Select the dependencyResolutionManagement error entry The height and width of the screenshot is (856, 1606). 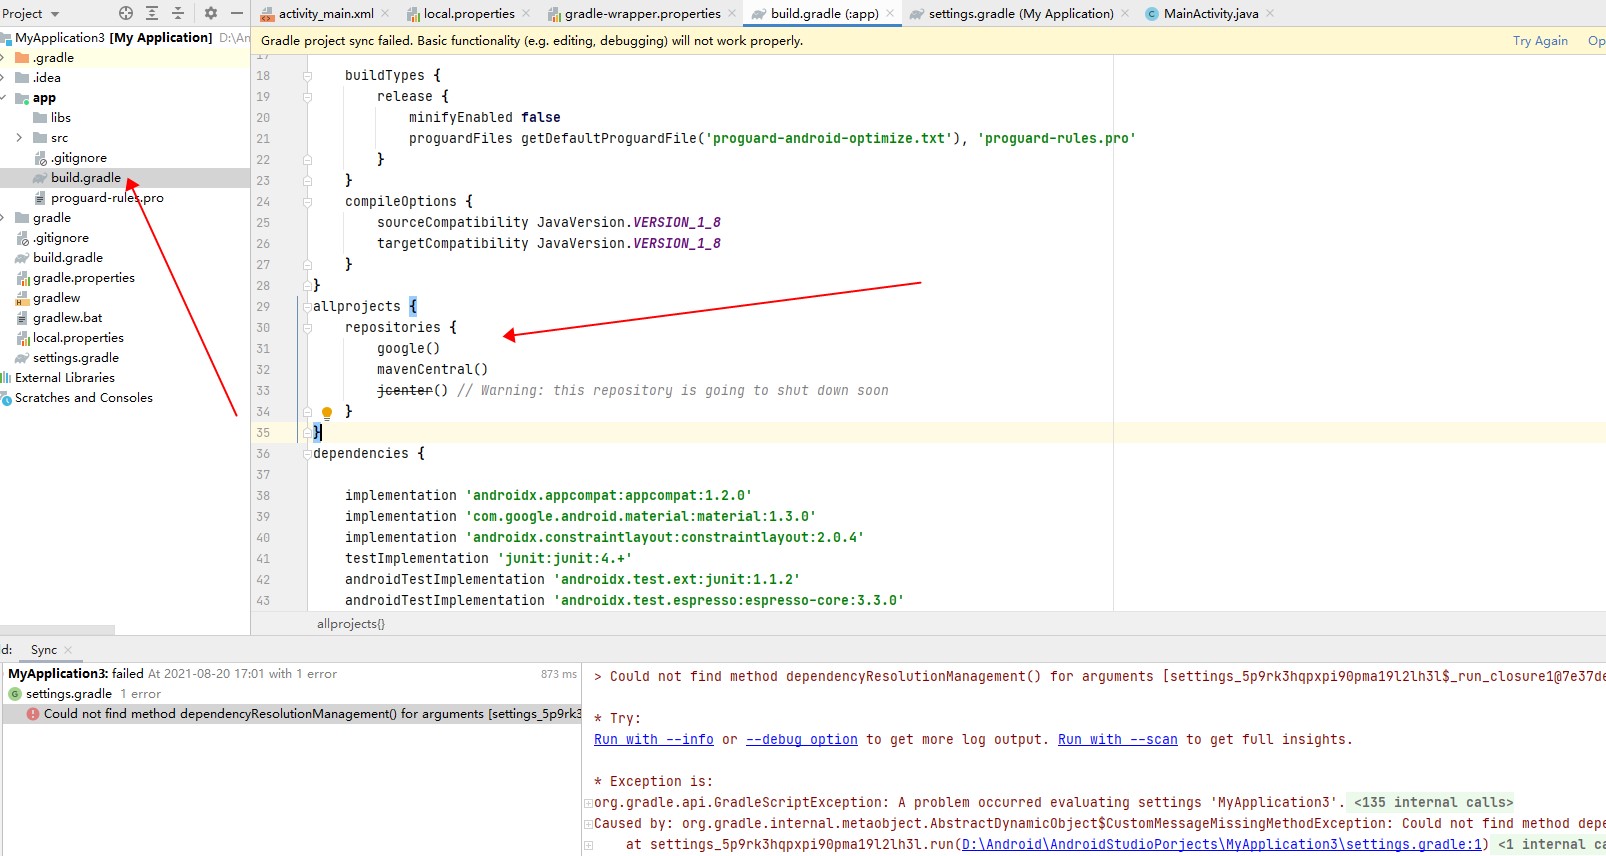(304, 713)
